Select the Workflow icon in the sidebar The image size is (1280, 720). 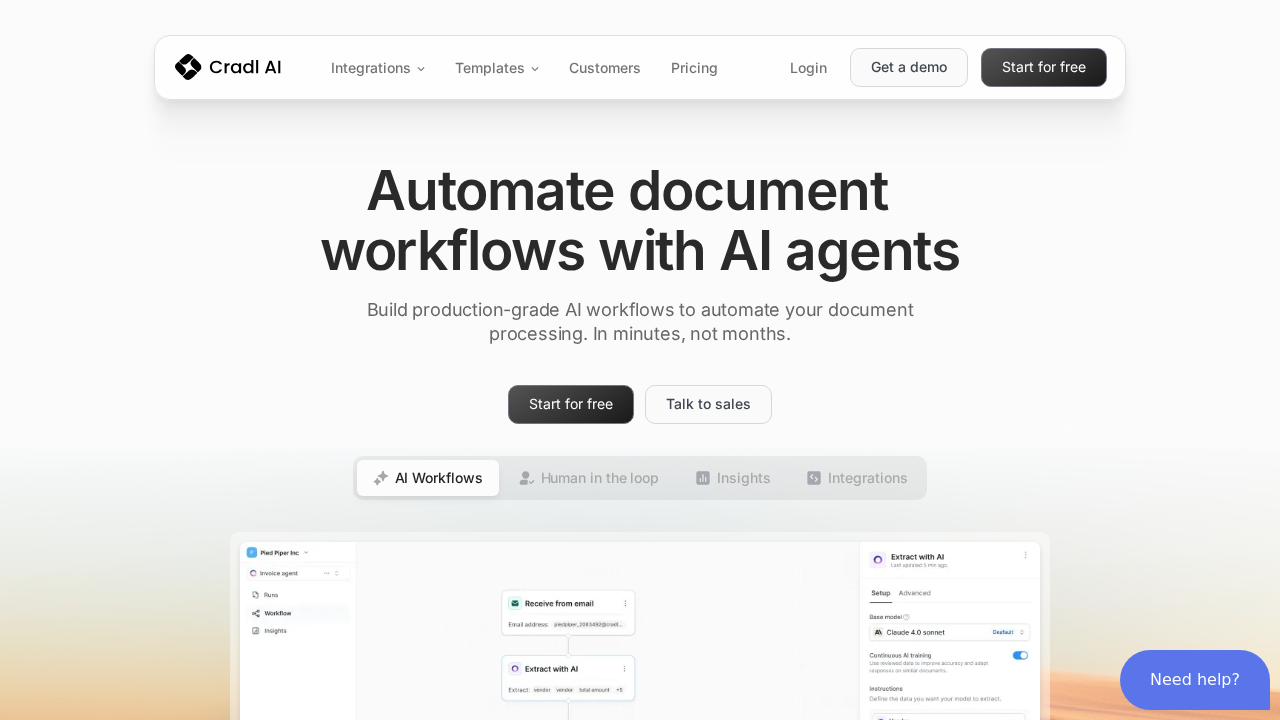[x=256, y=613]
